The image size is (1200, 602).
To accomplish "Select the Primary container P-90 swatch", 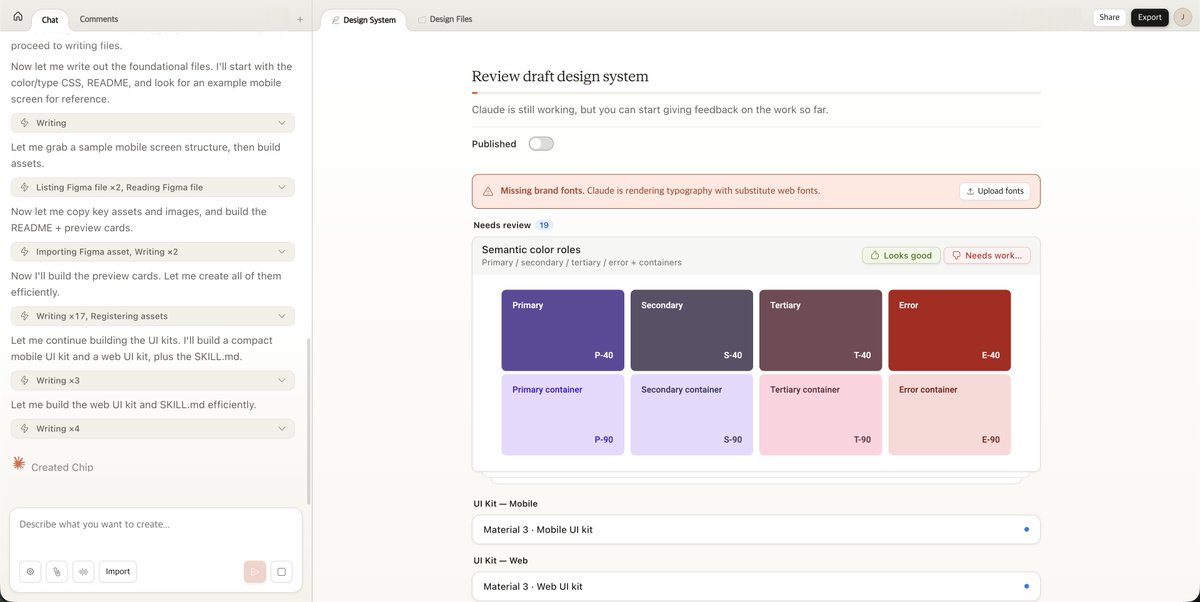I will pos(563,415).
